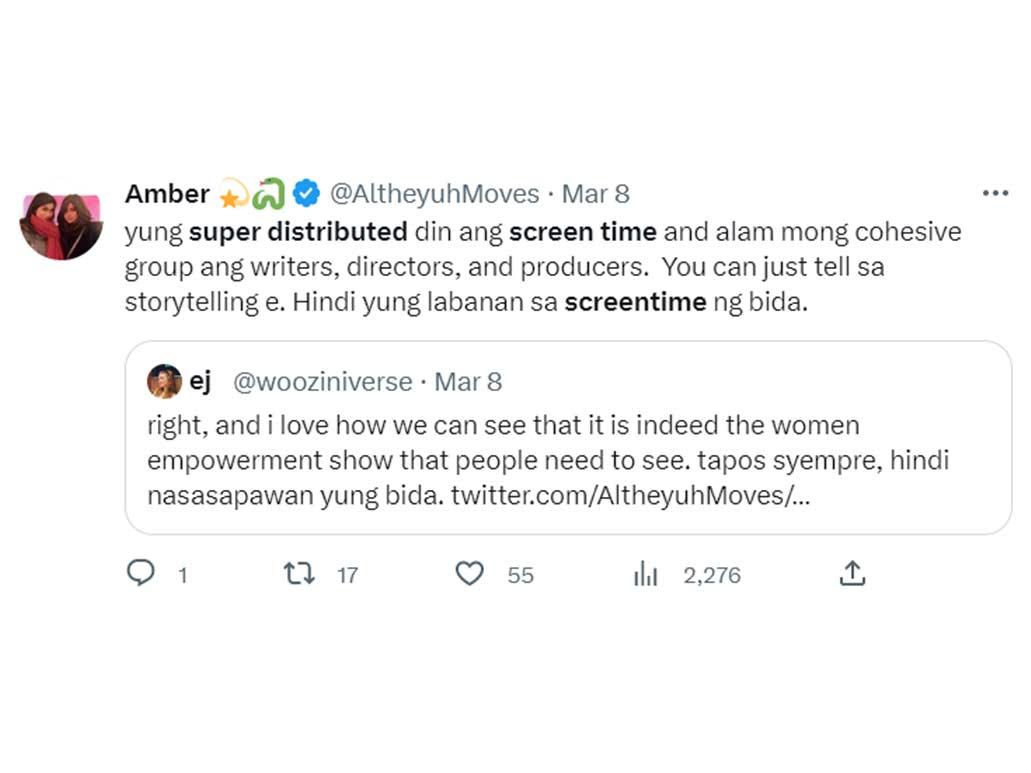Open the @wooziniverse profile handle
Viewport: 1031px width, 773px height.
tap(322, 382)
